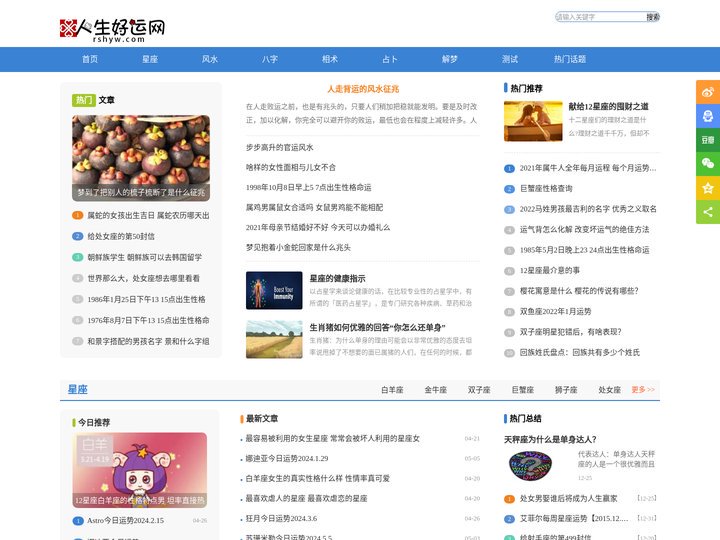Screen dimensions: 720x540
Task: Select the 白羊座 sub-category tab
Action: [x=392, y=390]
